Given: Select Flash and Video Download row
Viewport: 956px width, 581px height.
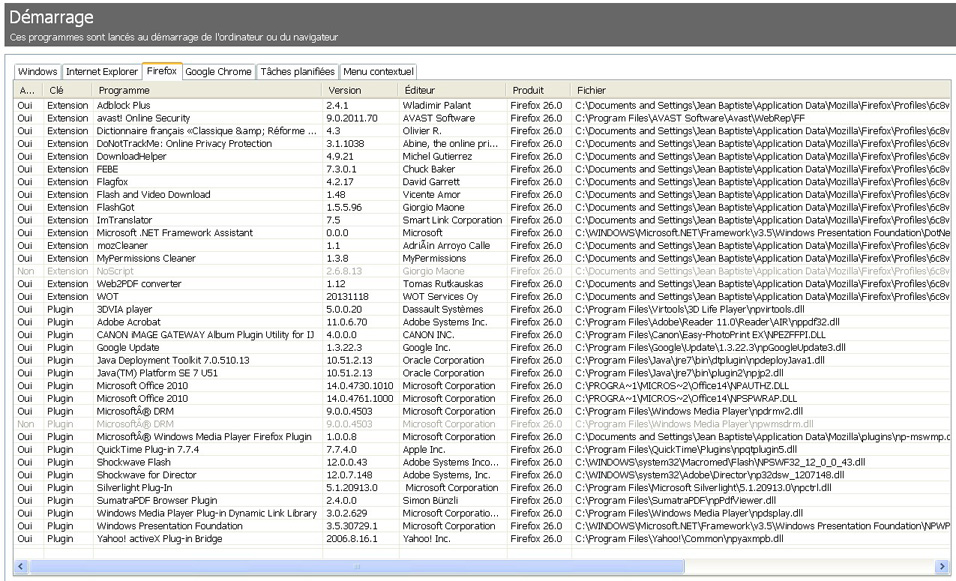Looking at the screenshot, I should [482, 194].
